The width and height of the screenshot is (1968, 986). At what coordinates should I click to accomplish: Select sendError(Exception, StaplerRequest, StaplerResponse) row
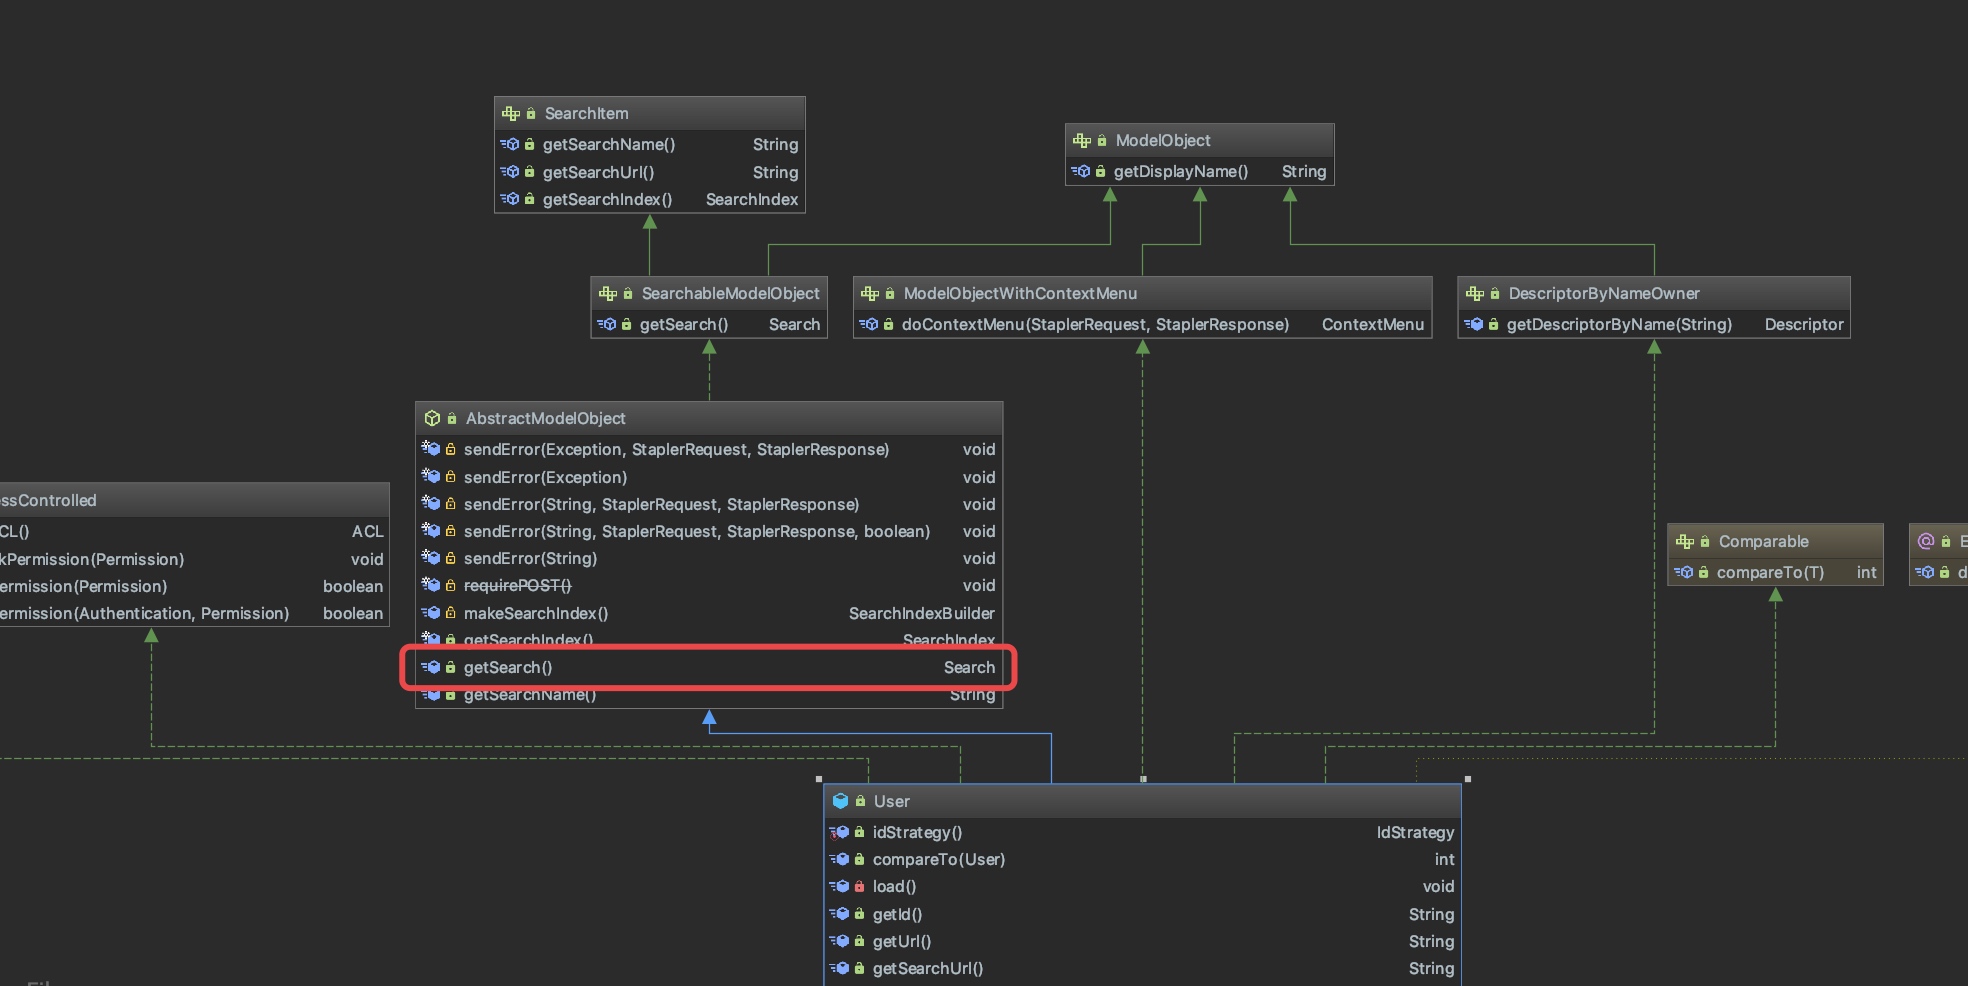(x=709, y=449)
